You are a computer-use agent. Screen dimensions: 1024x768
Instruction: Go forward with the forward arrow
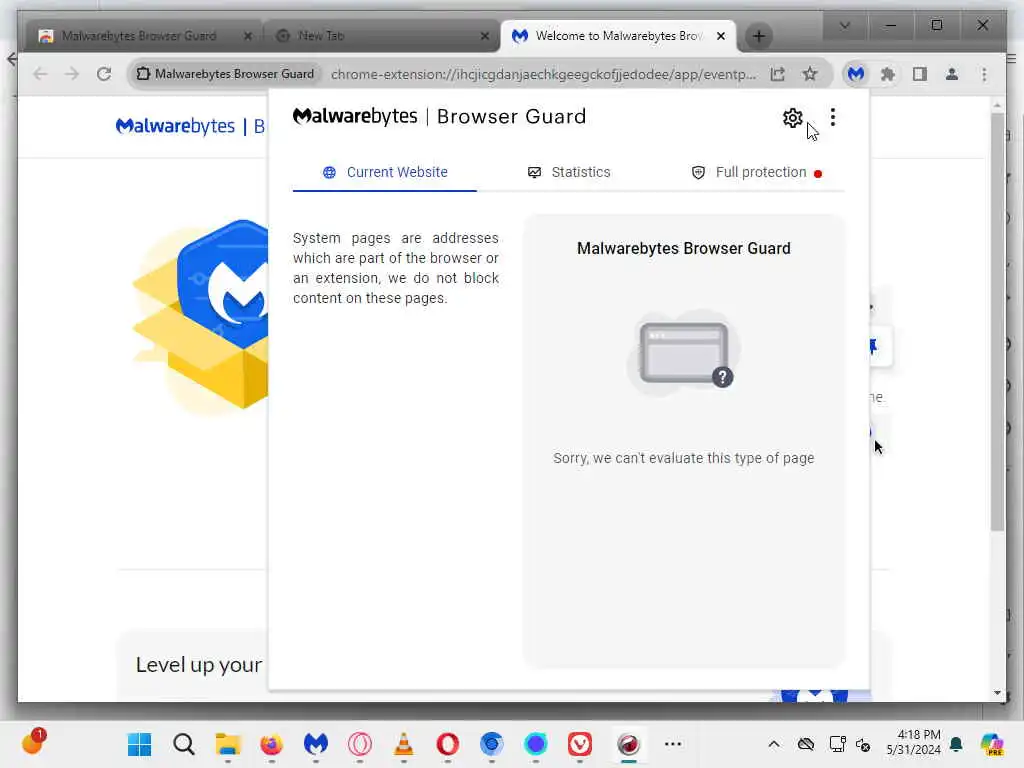[x=72, y=74]
